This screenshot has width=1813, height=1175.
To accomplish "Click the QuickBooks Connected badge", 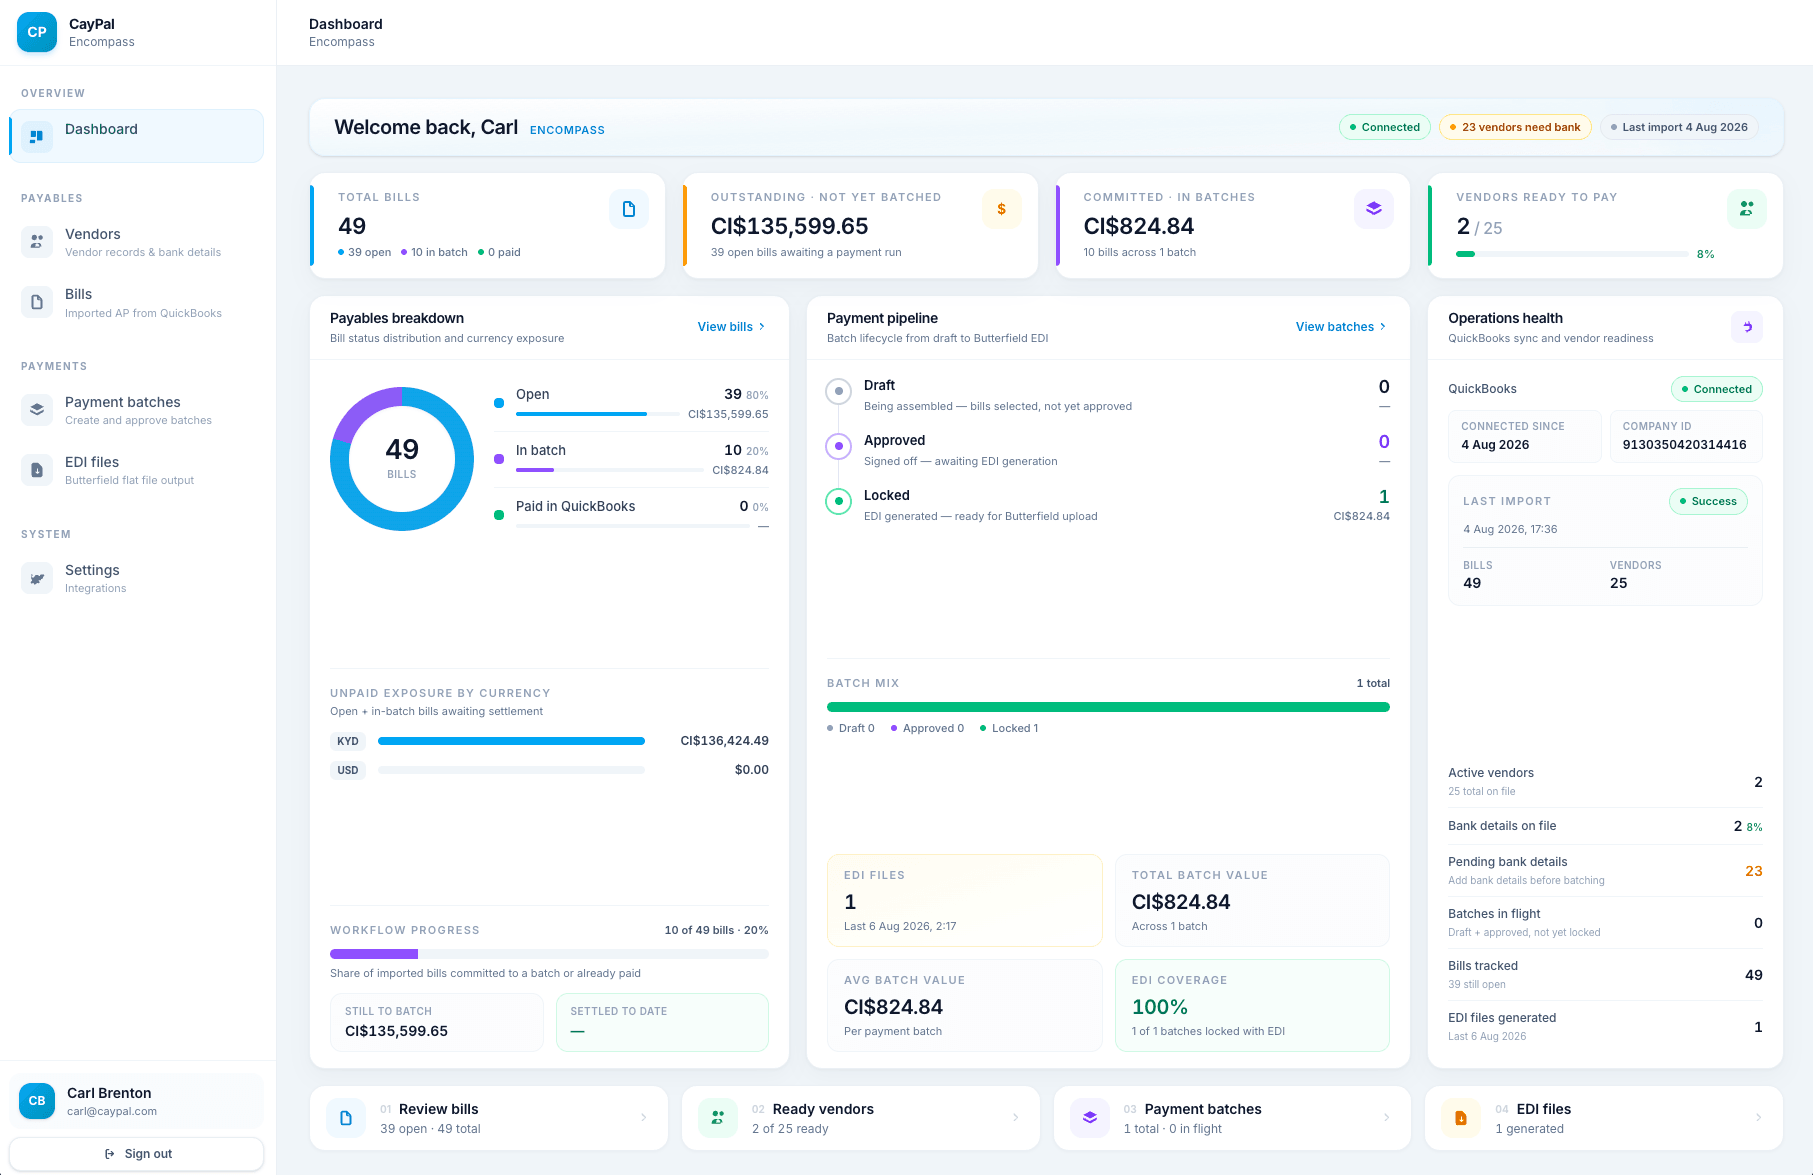I will point(1716,389).
